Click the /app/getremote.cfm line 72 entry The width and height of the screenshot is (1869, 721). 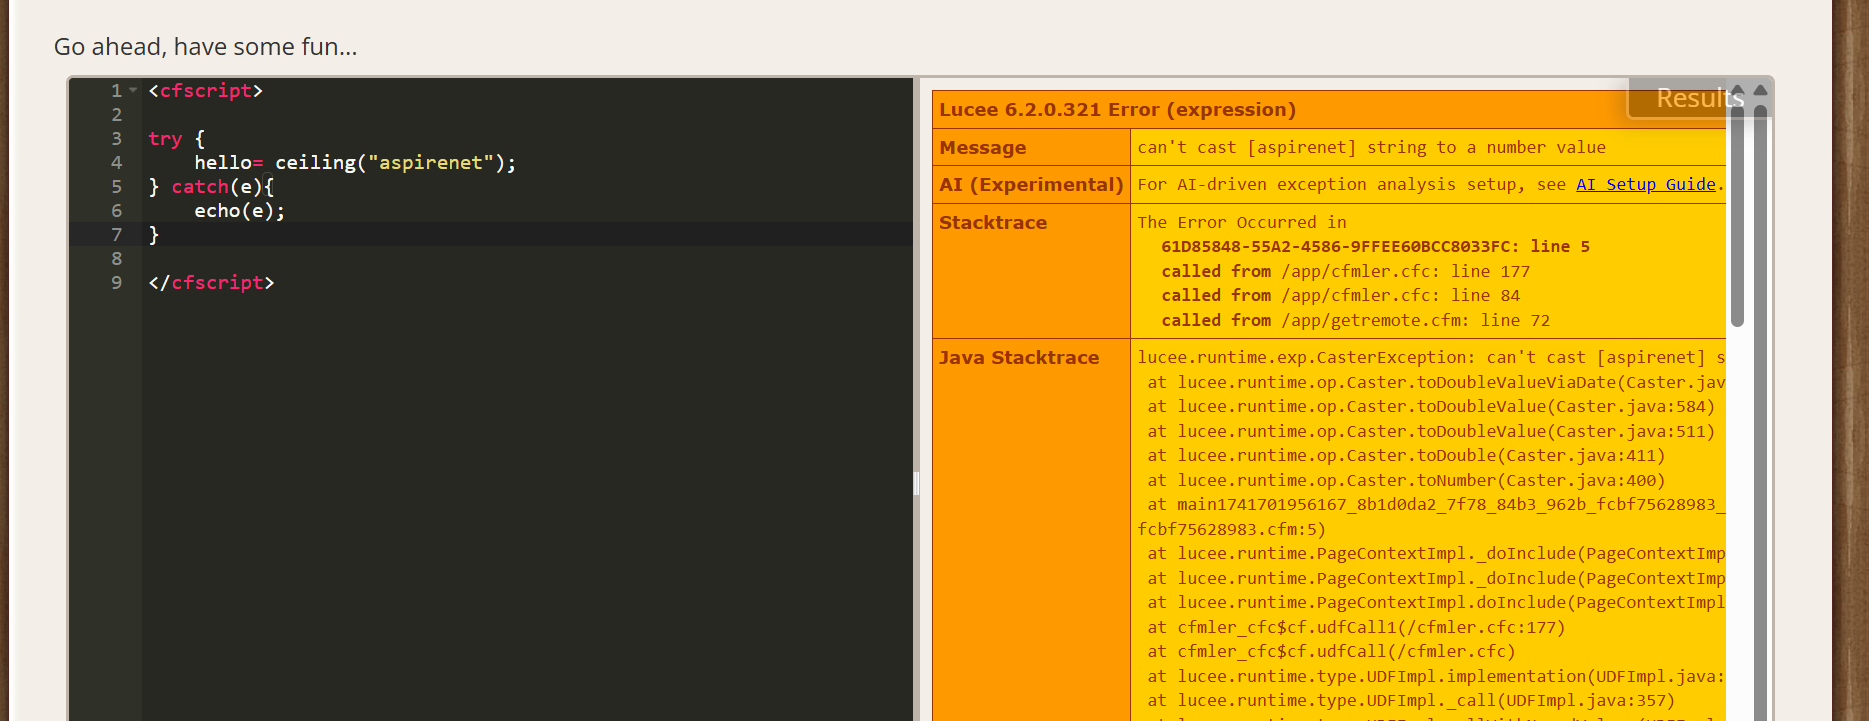pos(1415,321)
